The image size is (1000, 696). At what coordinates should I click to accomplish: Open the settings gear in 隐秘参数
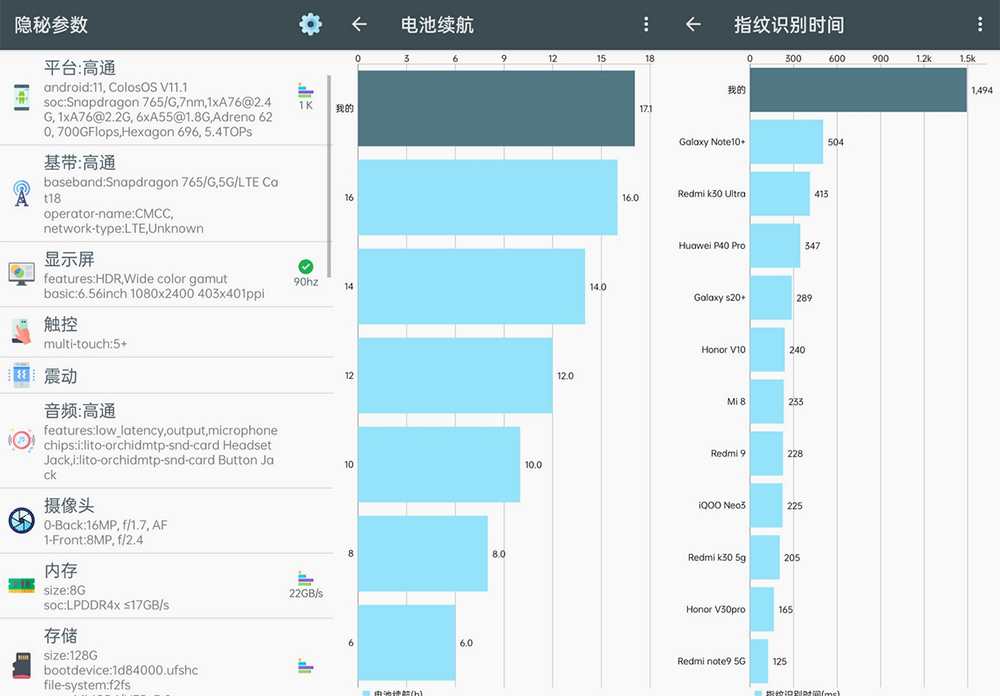click(x=310, y=24)
